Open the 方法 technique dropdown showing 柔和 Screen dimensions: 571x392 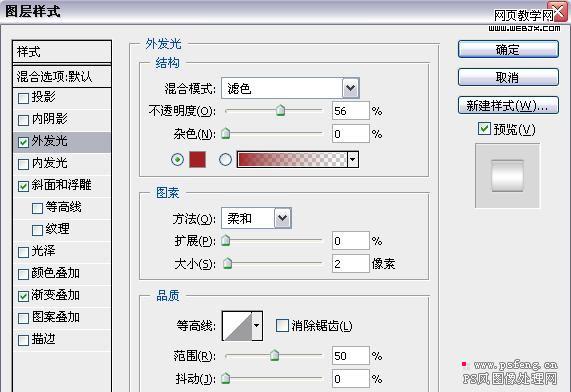283,218
